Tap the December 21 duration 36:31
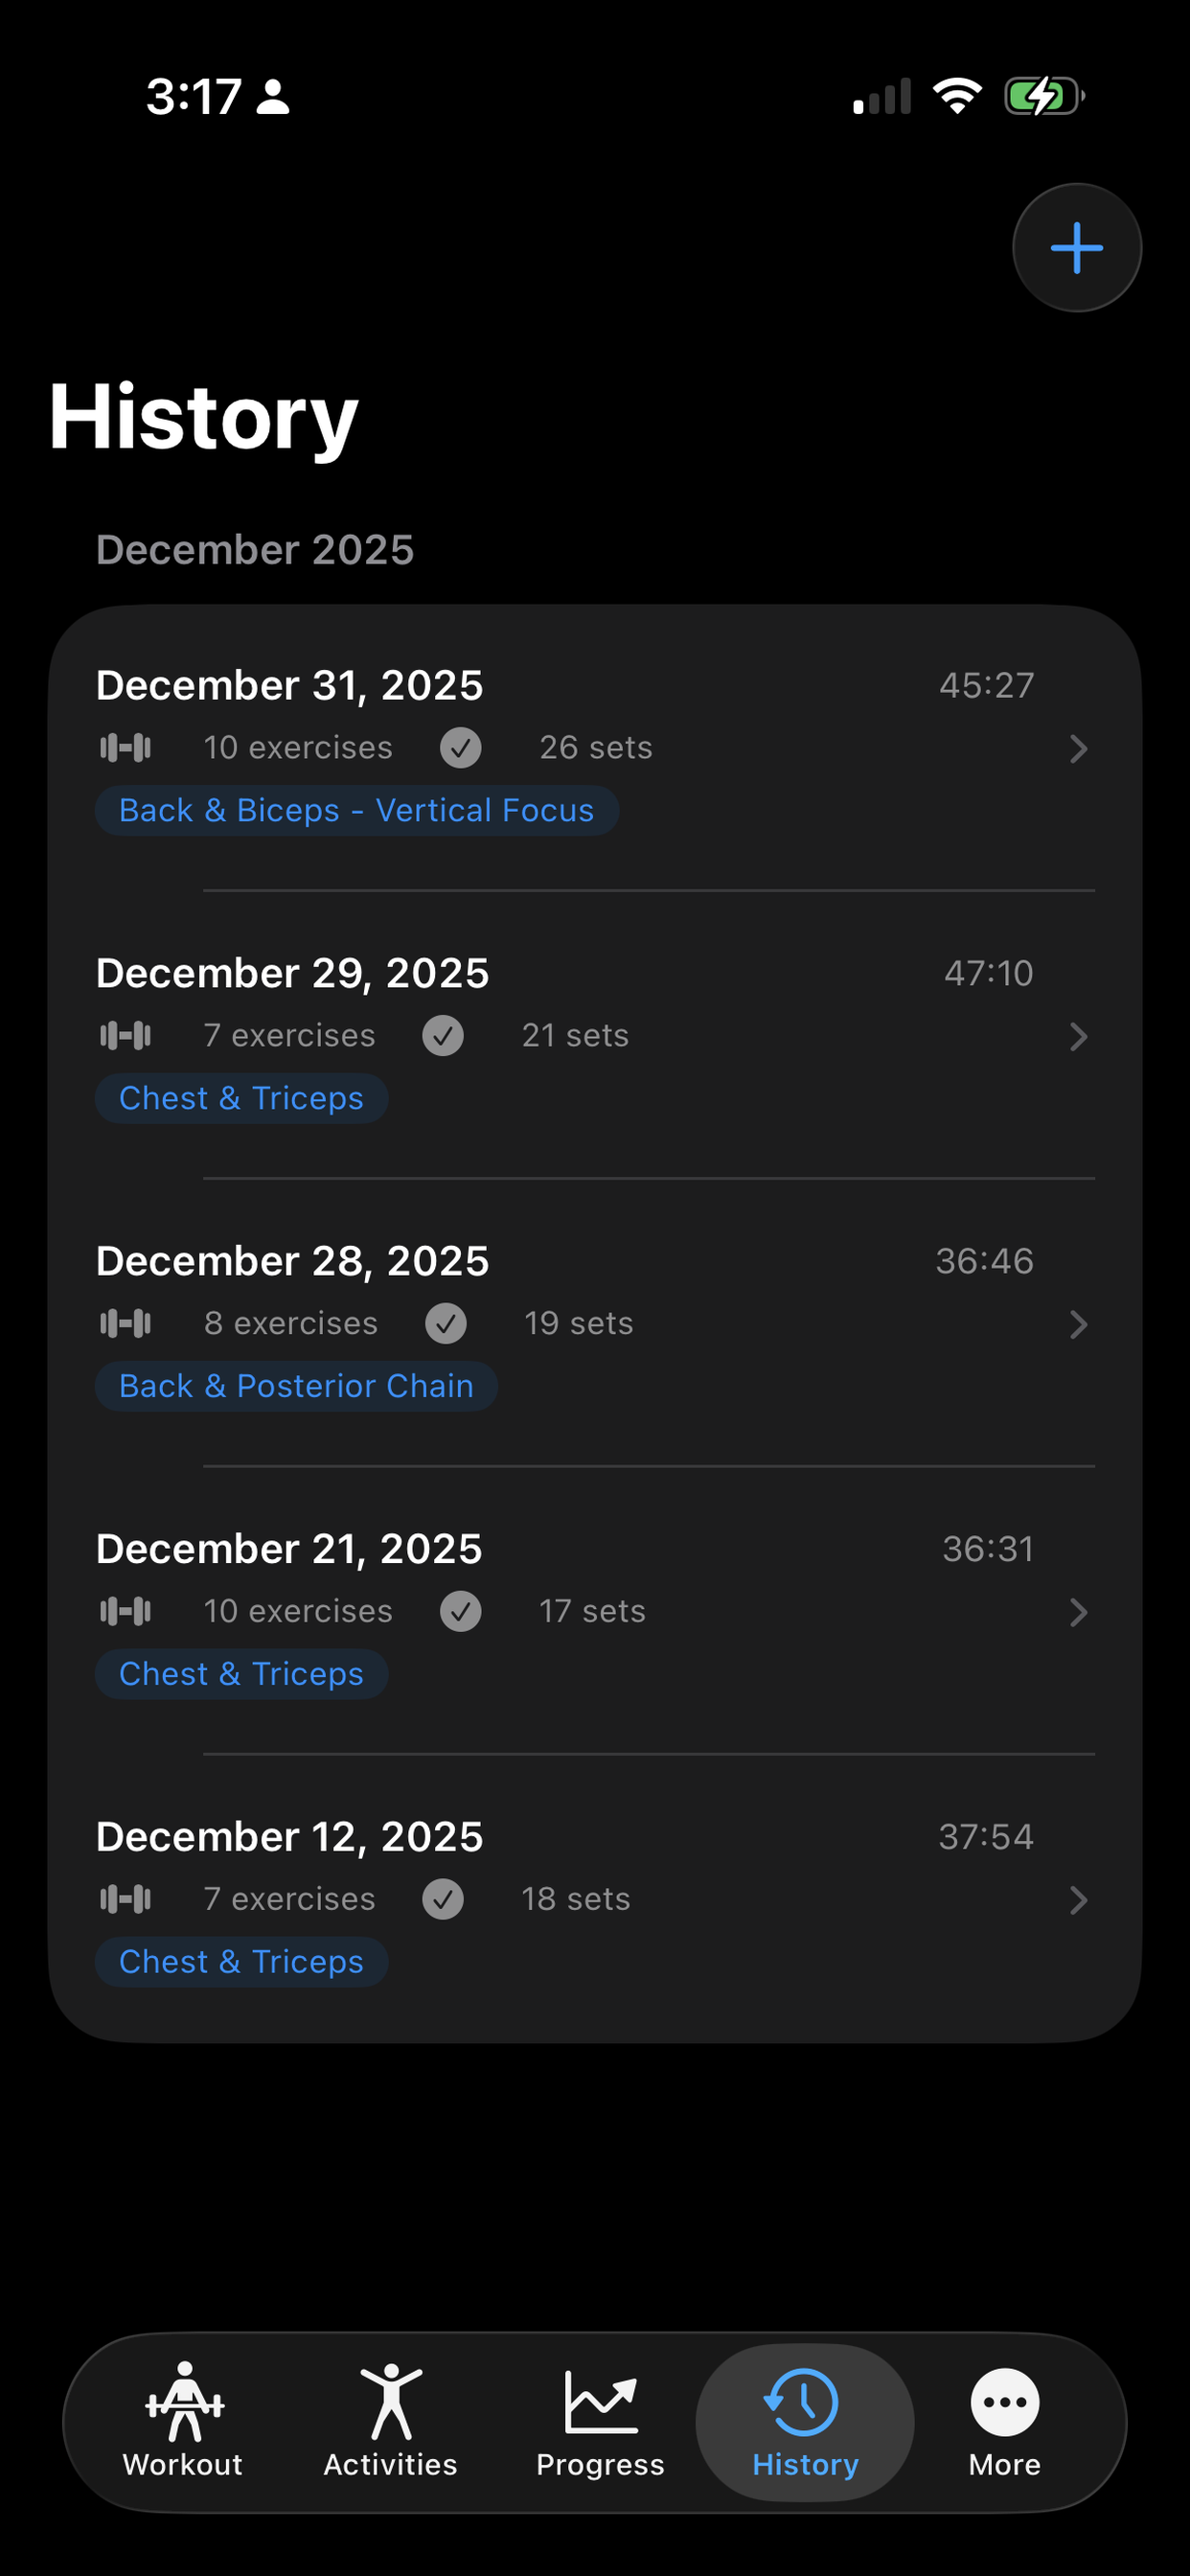 pos(987,1549)
